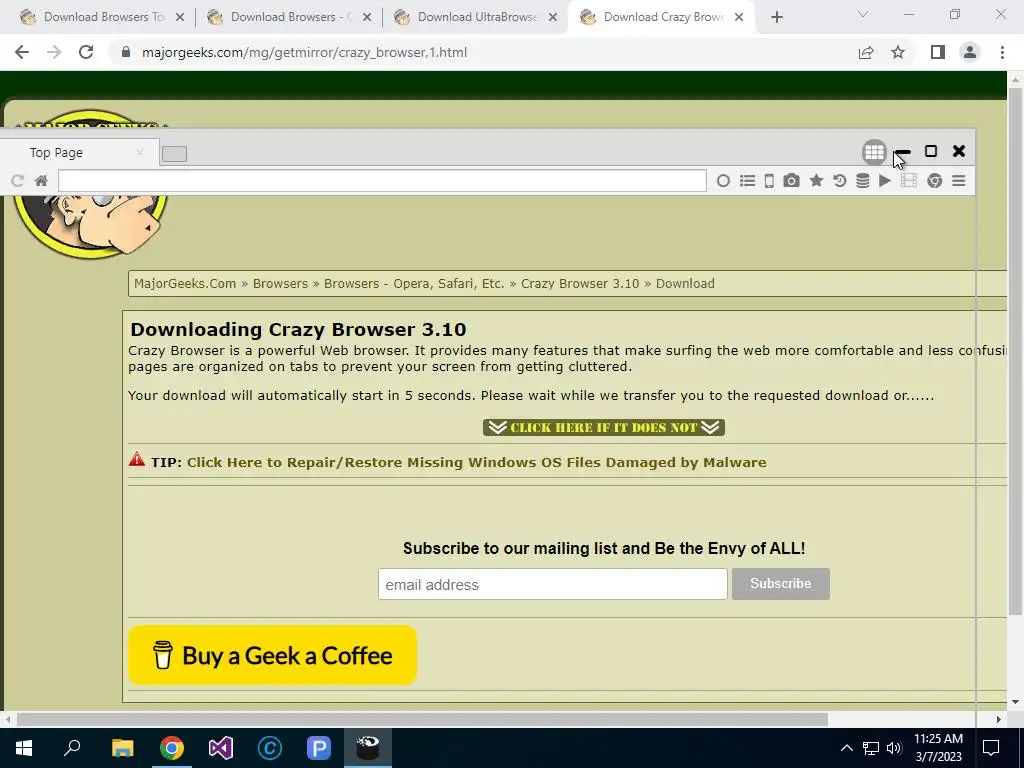Reload the Chrome page
Screen dimensions: 1024x768
pyautogui.click(x=86, y=52)
